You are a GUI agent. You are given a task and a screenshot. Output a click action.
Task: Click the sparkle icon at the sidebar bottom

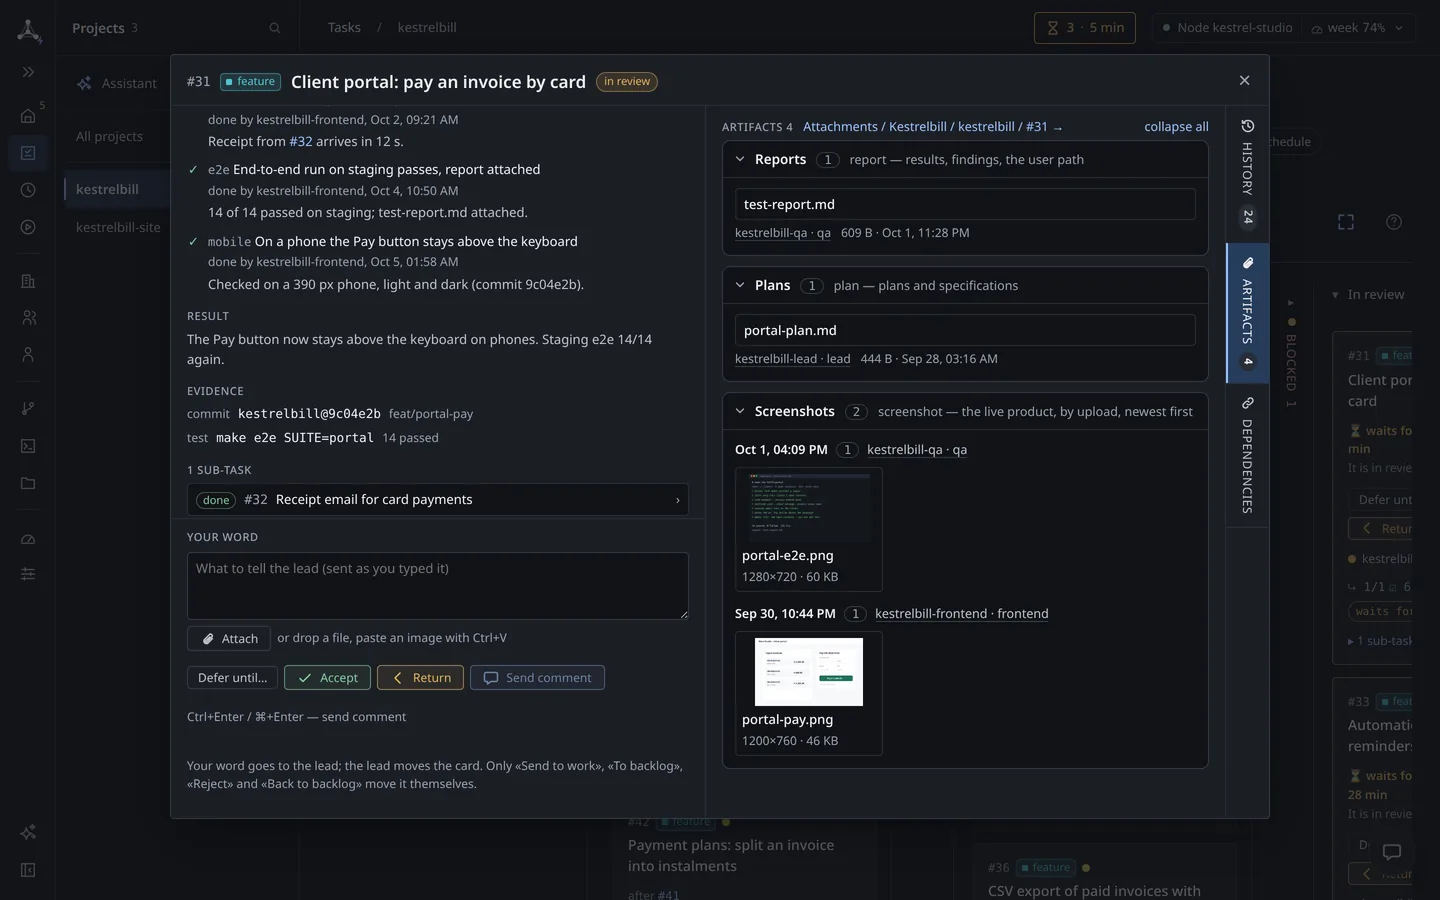[x=28, y=832]
